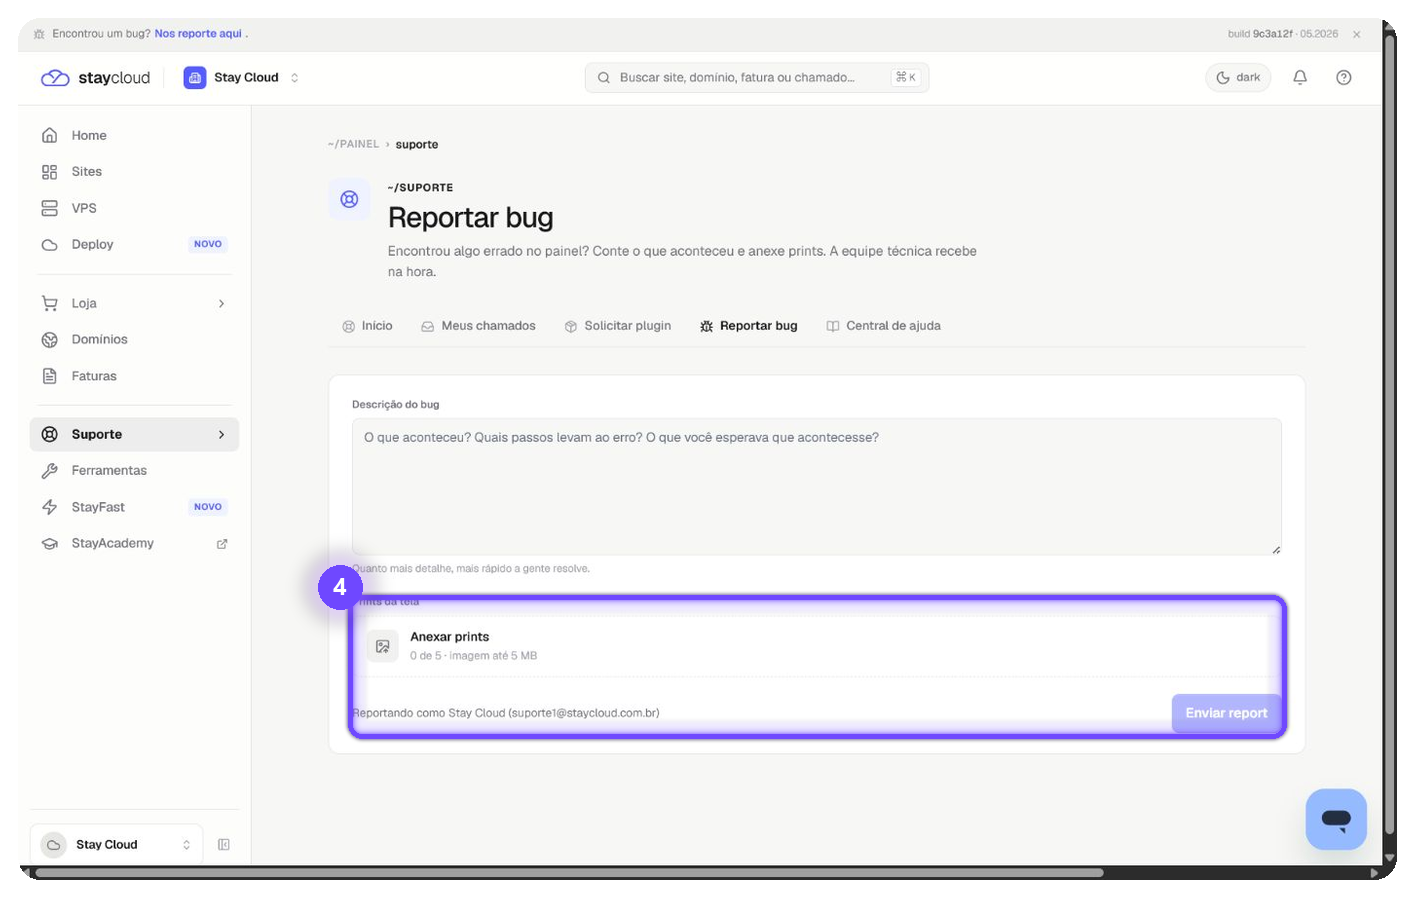Click the NOVO badge next to StayFast
Viewport: 1415px width, 898px height.
tap(208, 507)
